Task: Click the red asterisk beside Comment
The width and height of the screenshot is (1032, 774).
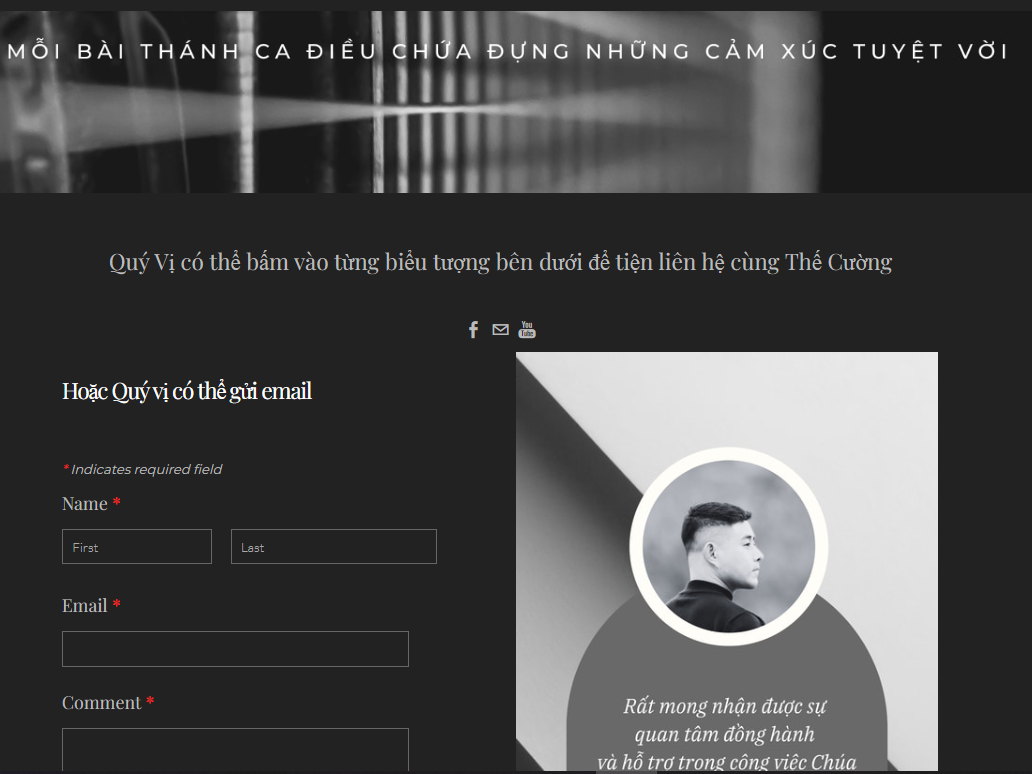Action: [150, 702]
